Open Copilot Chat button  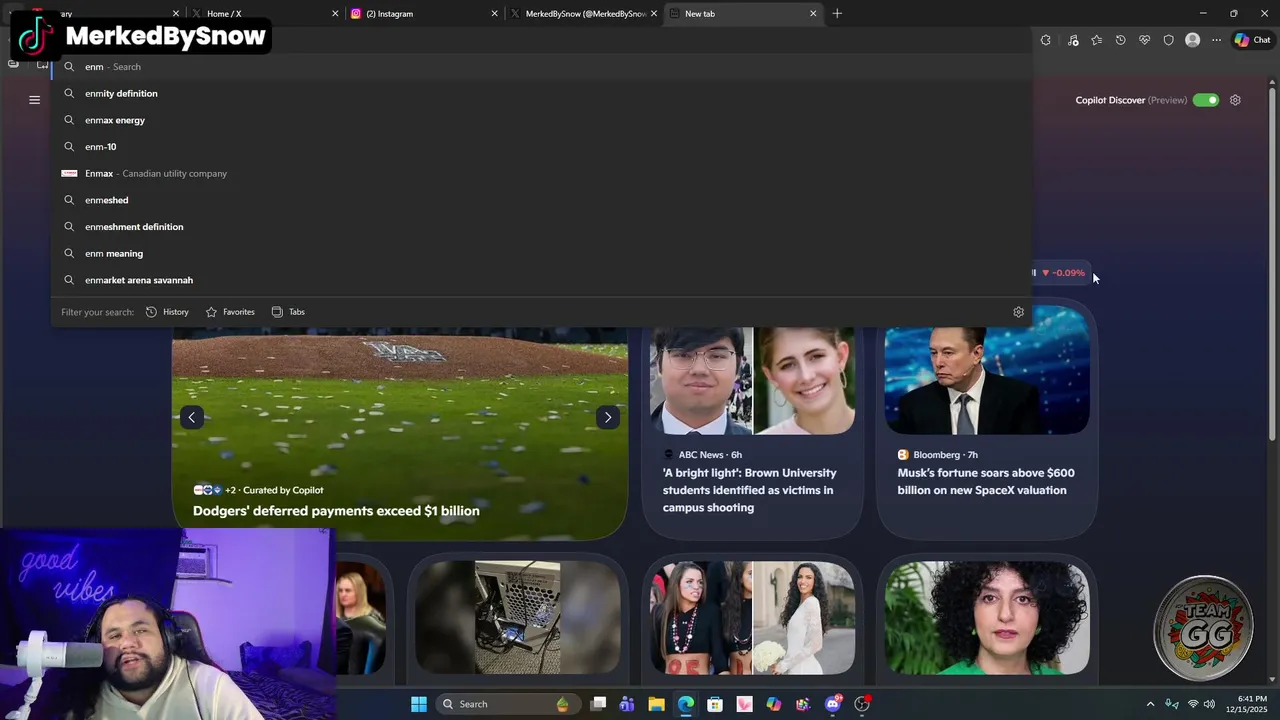pyautogui.click(x=1252, y=40)
